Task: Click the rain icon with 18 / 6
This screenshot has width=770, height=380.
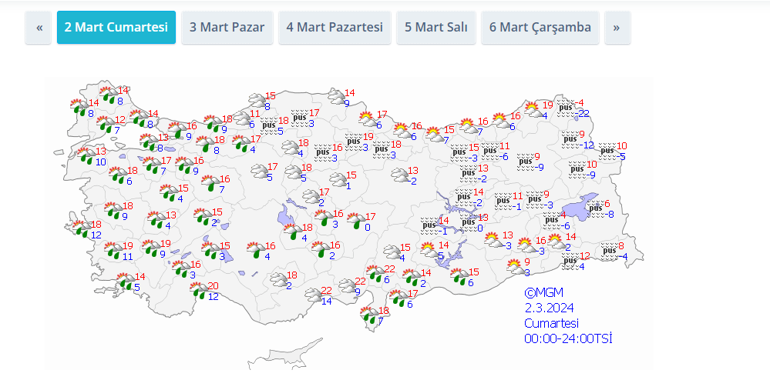Action: (118, 175)
